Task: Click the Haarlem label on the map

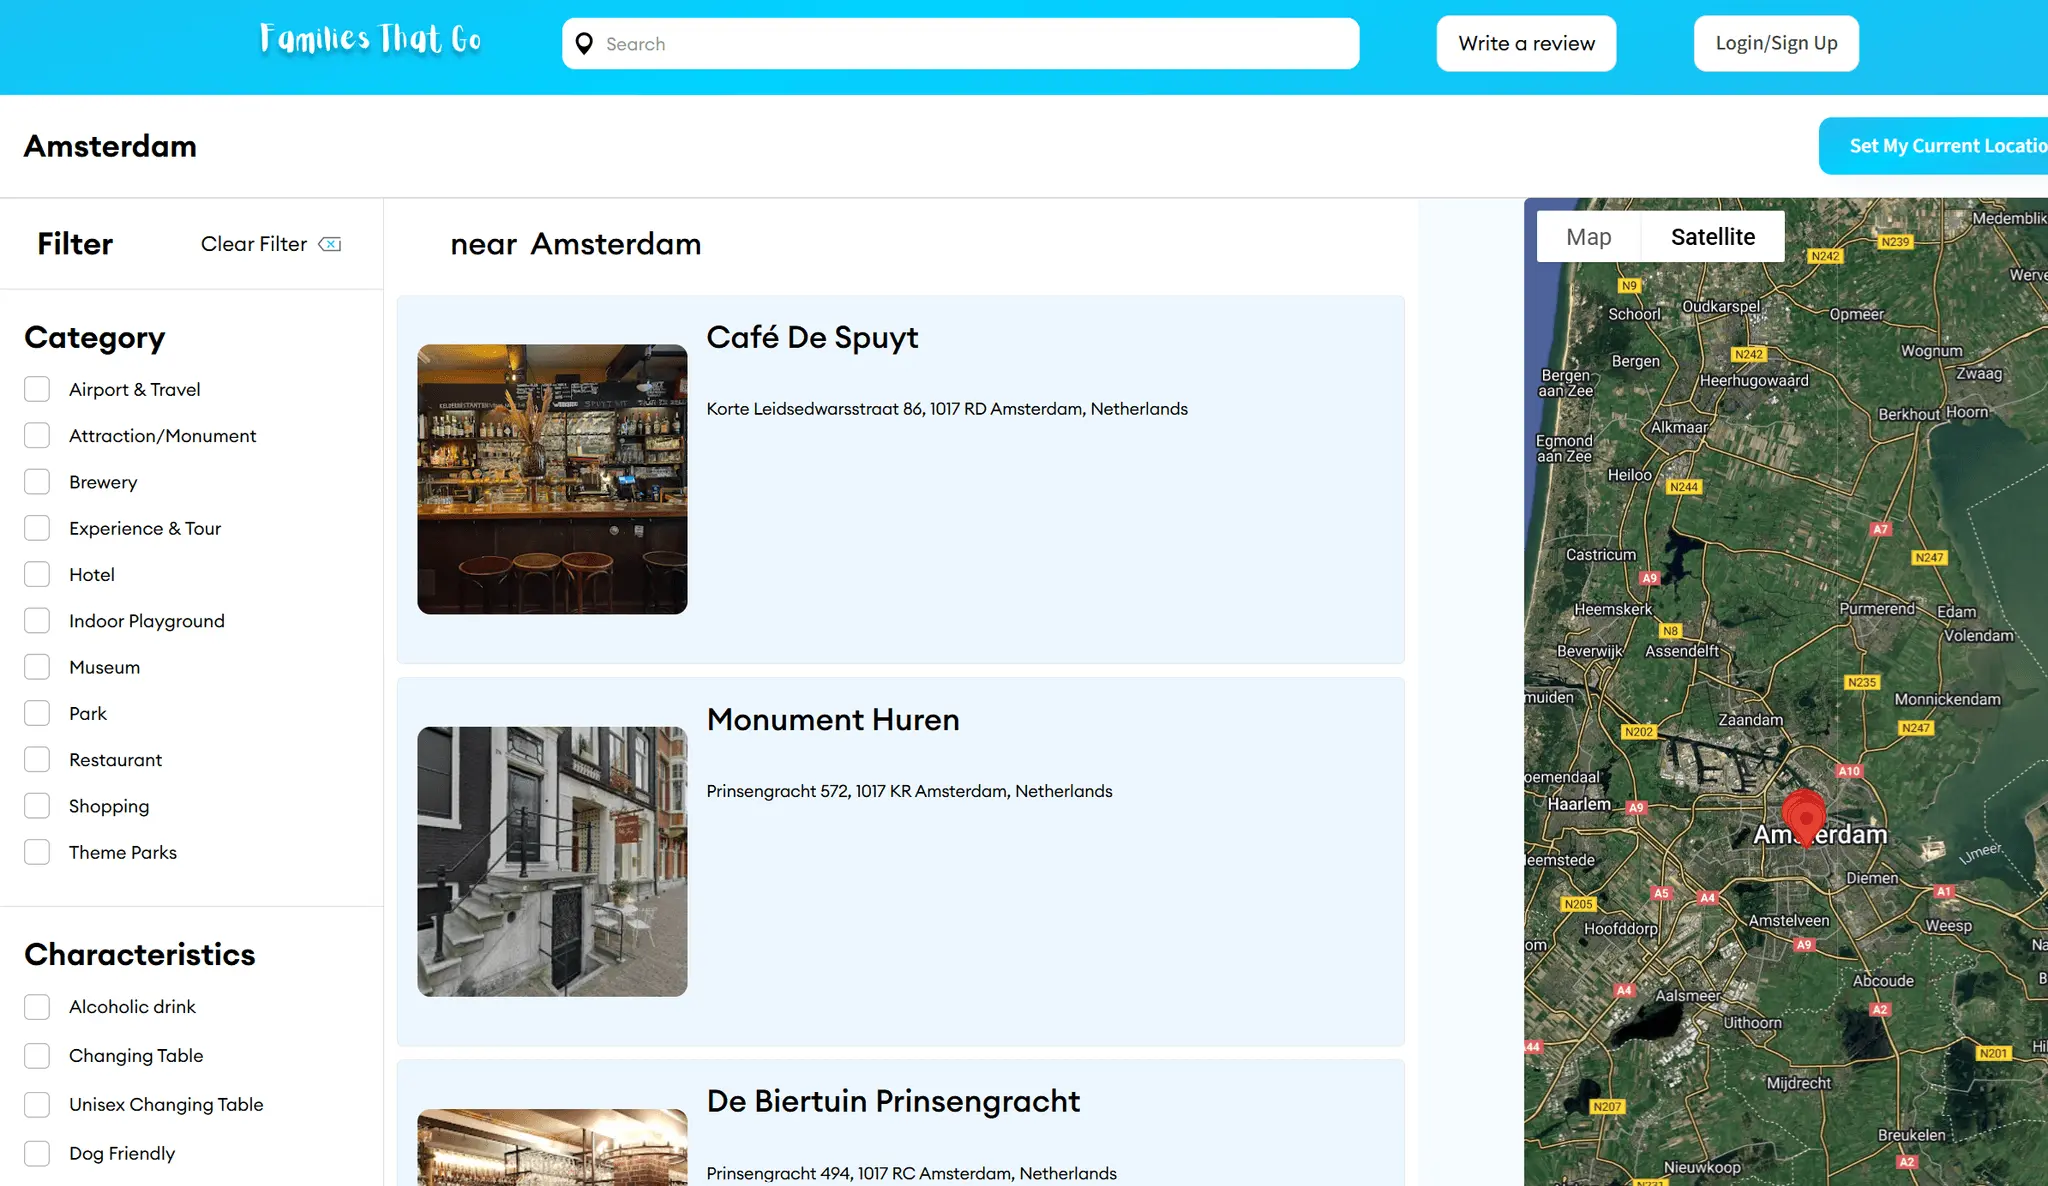Action: [x=1579, y=804]
